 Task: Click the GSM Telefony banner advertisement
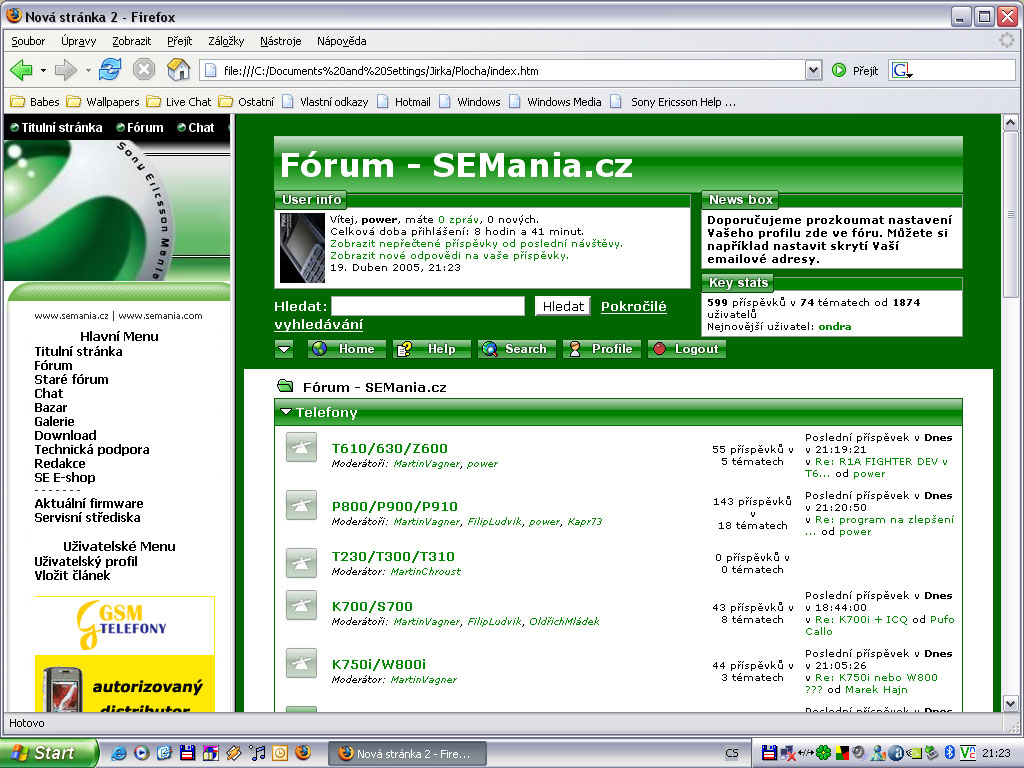click(125, 625)
